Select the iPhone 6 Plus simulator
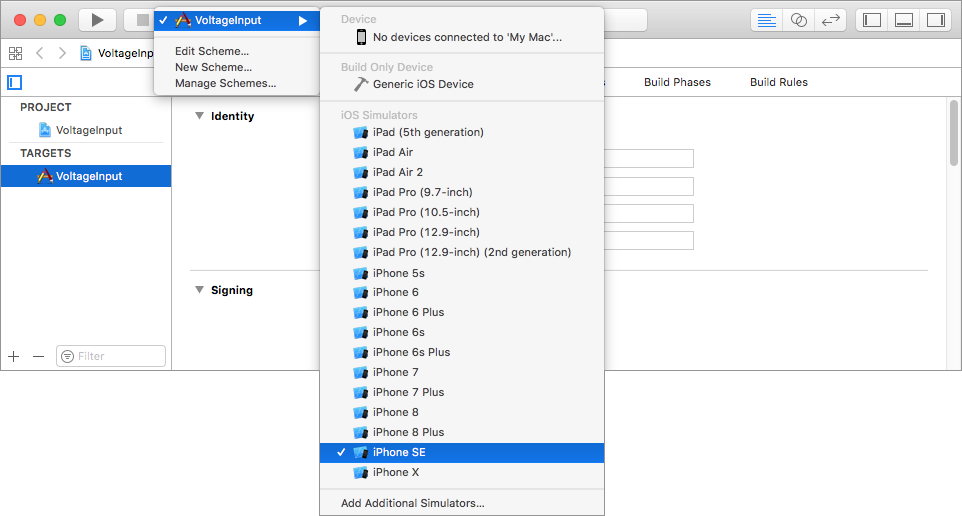Image resolution: width=962 pixels, height=516 pixels. (462, 312)
